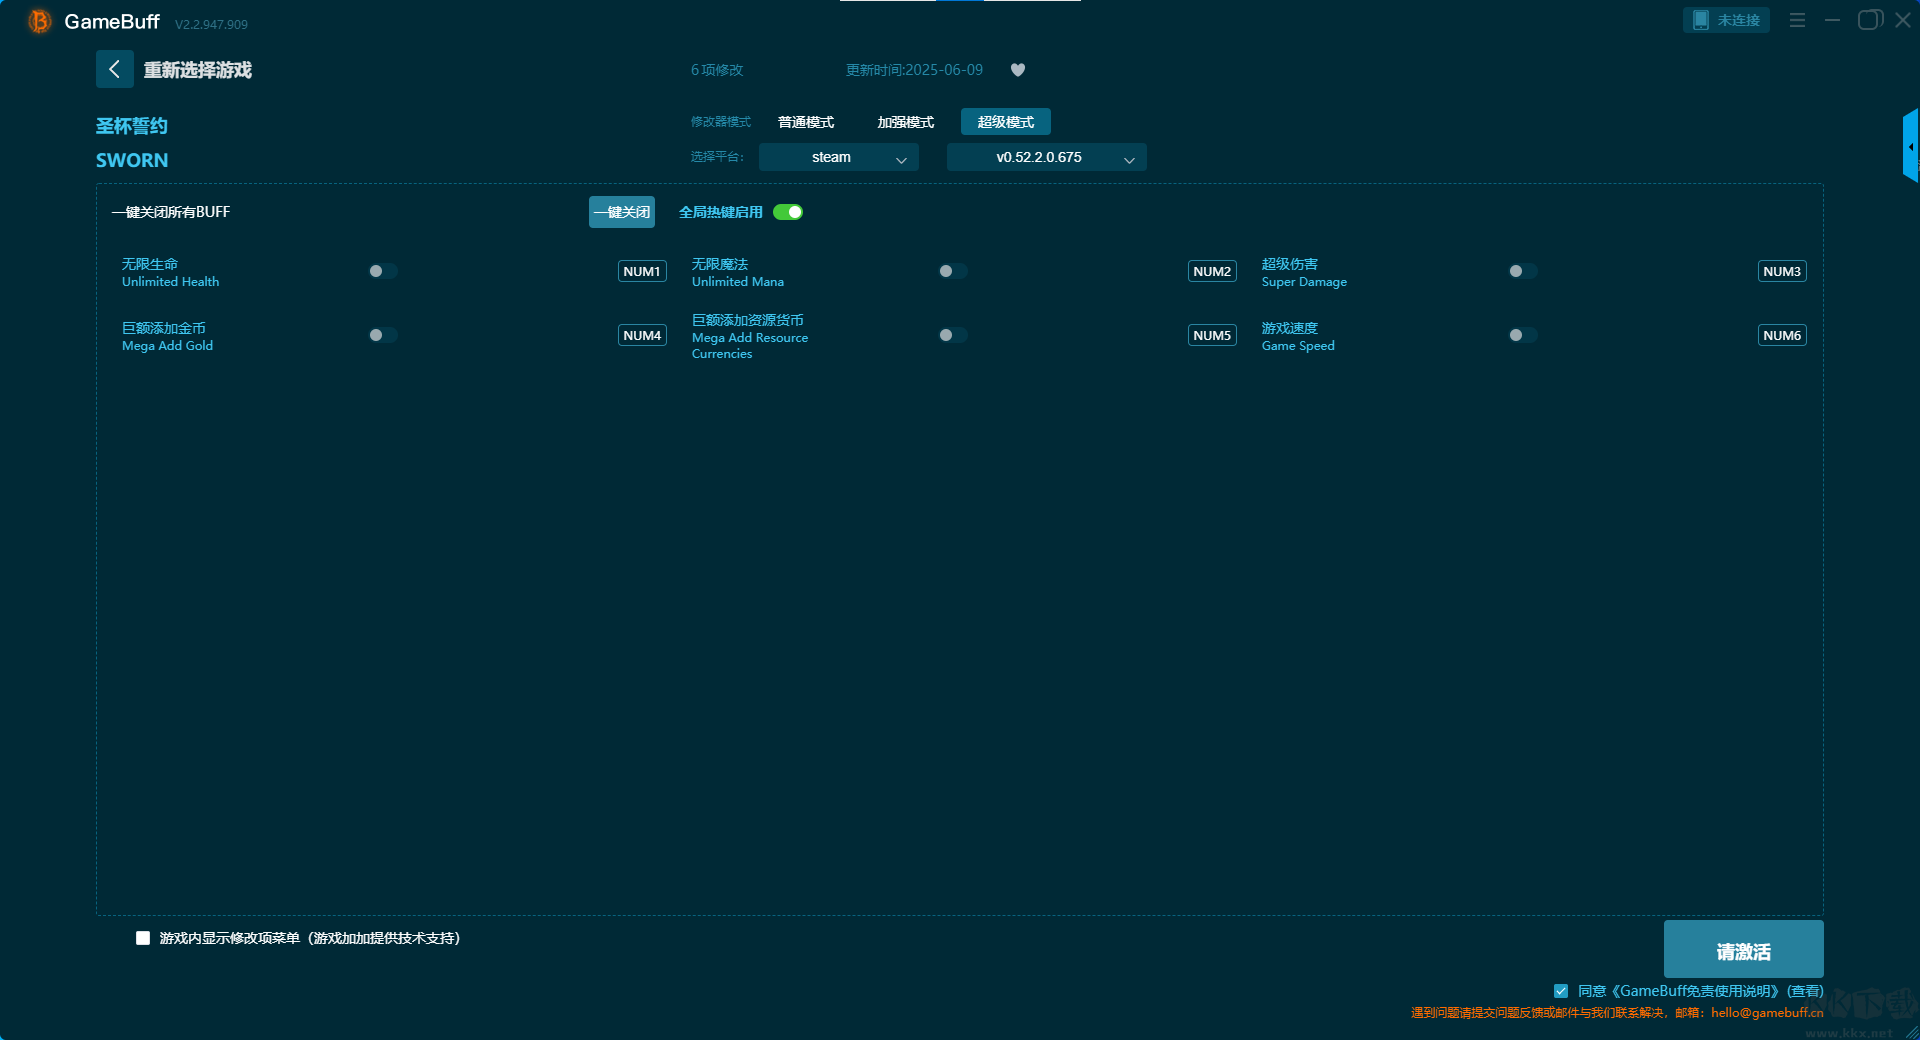This screenshot has width=1920, height=1040.
Task: Click the 查看 disclaimer link
Action: pos(1805,991)
